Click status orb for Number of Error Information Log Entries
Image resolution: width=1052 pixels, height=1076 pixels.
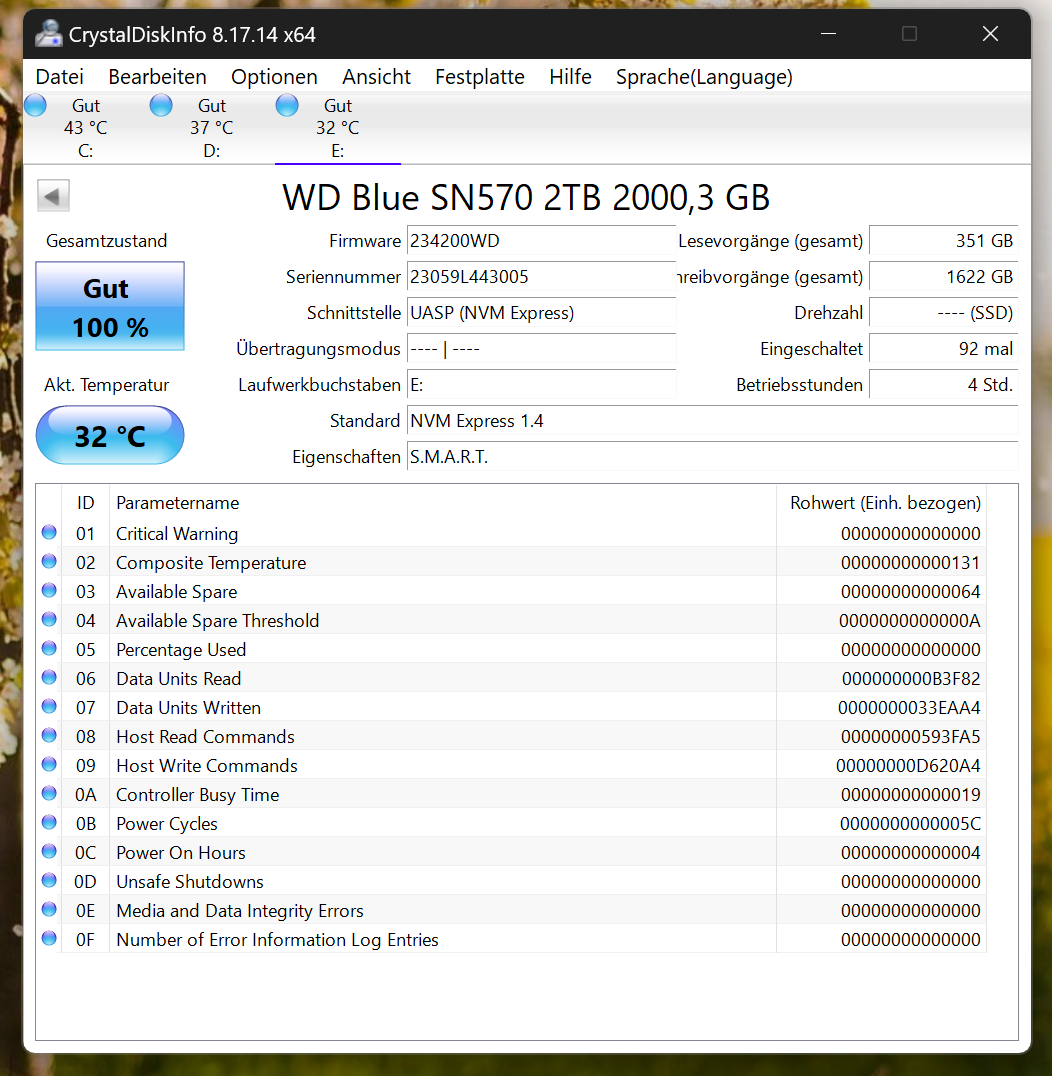[49, 938]
